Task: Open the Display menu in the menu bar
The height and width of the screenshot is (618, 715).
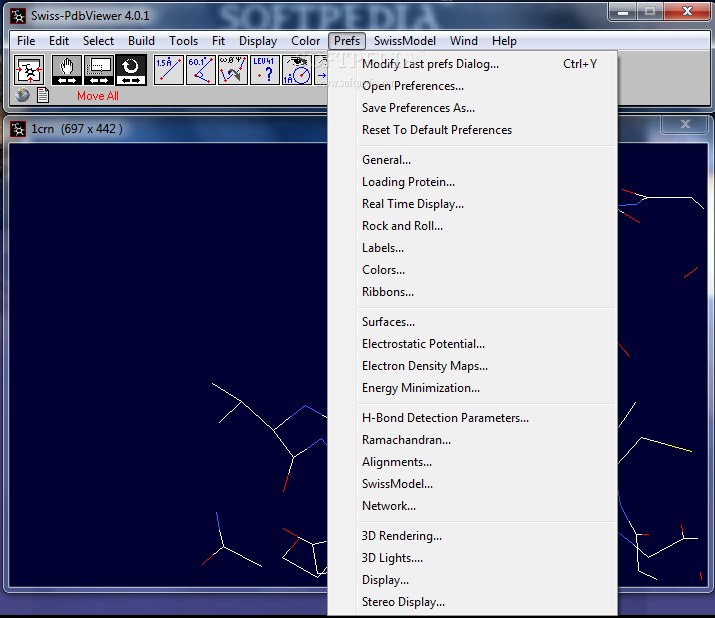Action: [x=258, y=41]
